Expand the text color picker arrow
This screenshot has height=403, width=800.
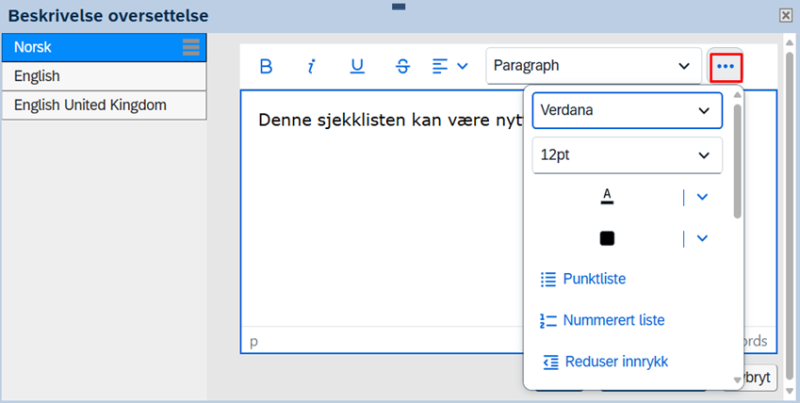coord(703,197)
